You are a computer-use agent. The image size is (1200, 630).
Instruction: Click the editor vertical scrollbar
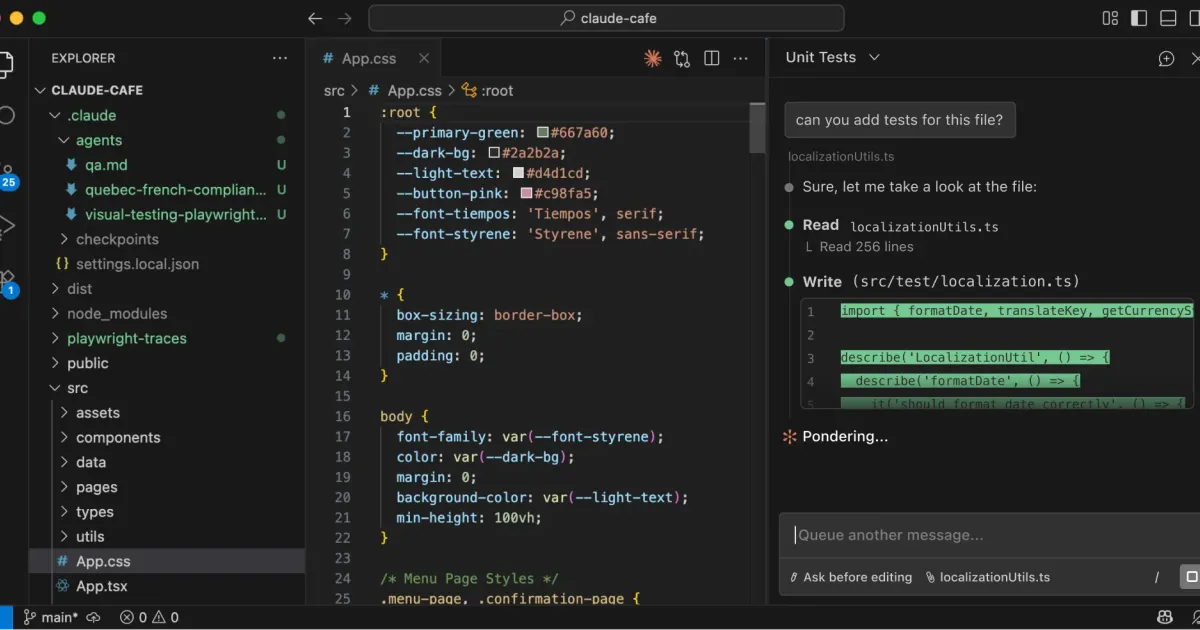coord(757,128)
